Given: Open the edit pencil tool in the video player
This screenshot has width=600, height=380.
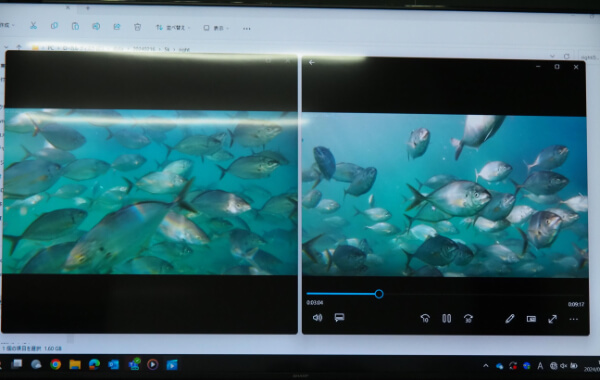Looking at the screenshot, I should point(509,319).
